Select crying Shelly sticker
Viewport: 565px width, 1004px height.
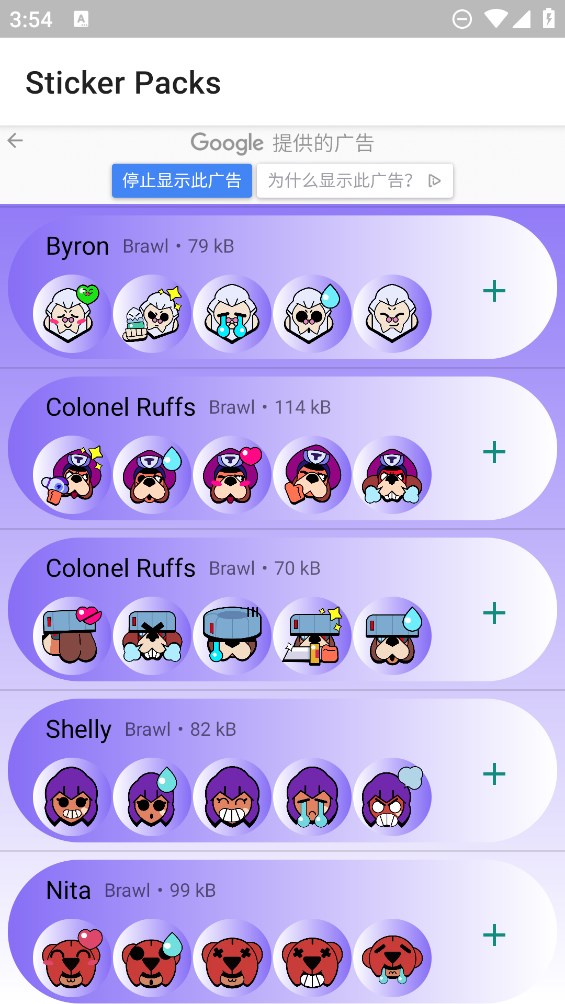312,797
